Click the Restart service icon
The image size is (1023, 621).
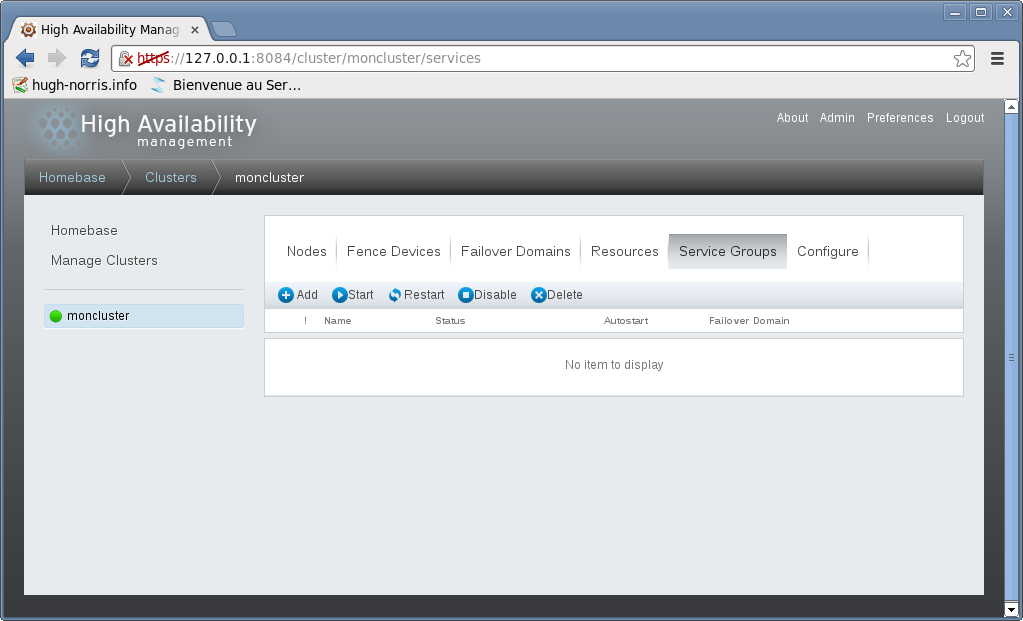(395, 295)
